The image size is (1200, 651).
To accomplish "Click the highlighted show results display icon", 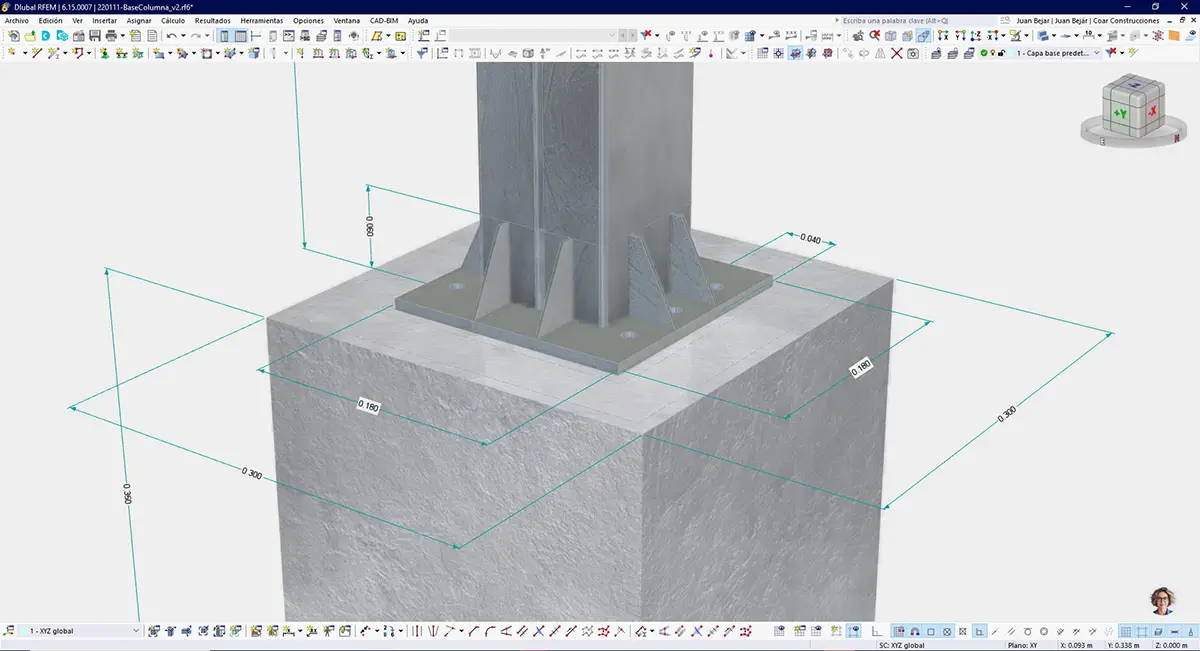I will [855, 631].
